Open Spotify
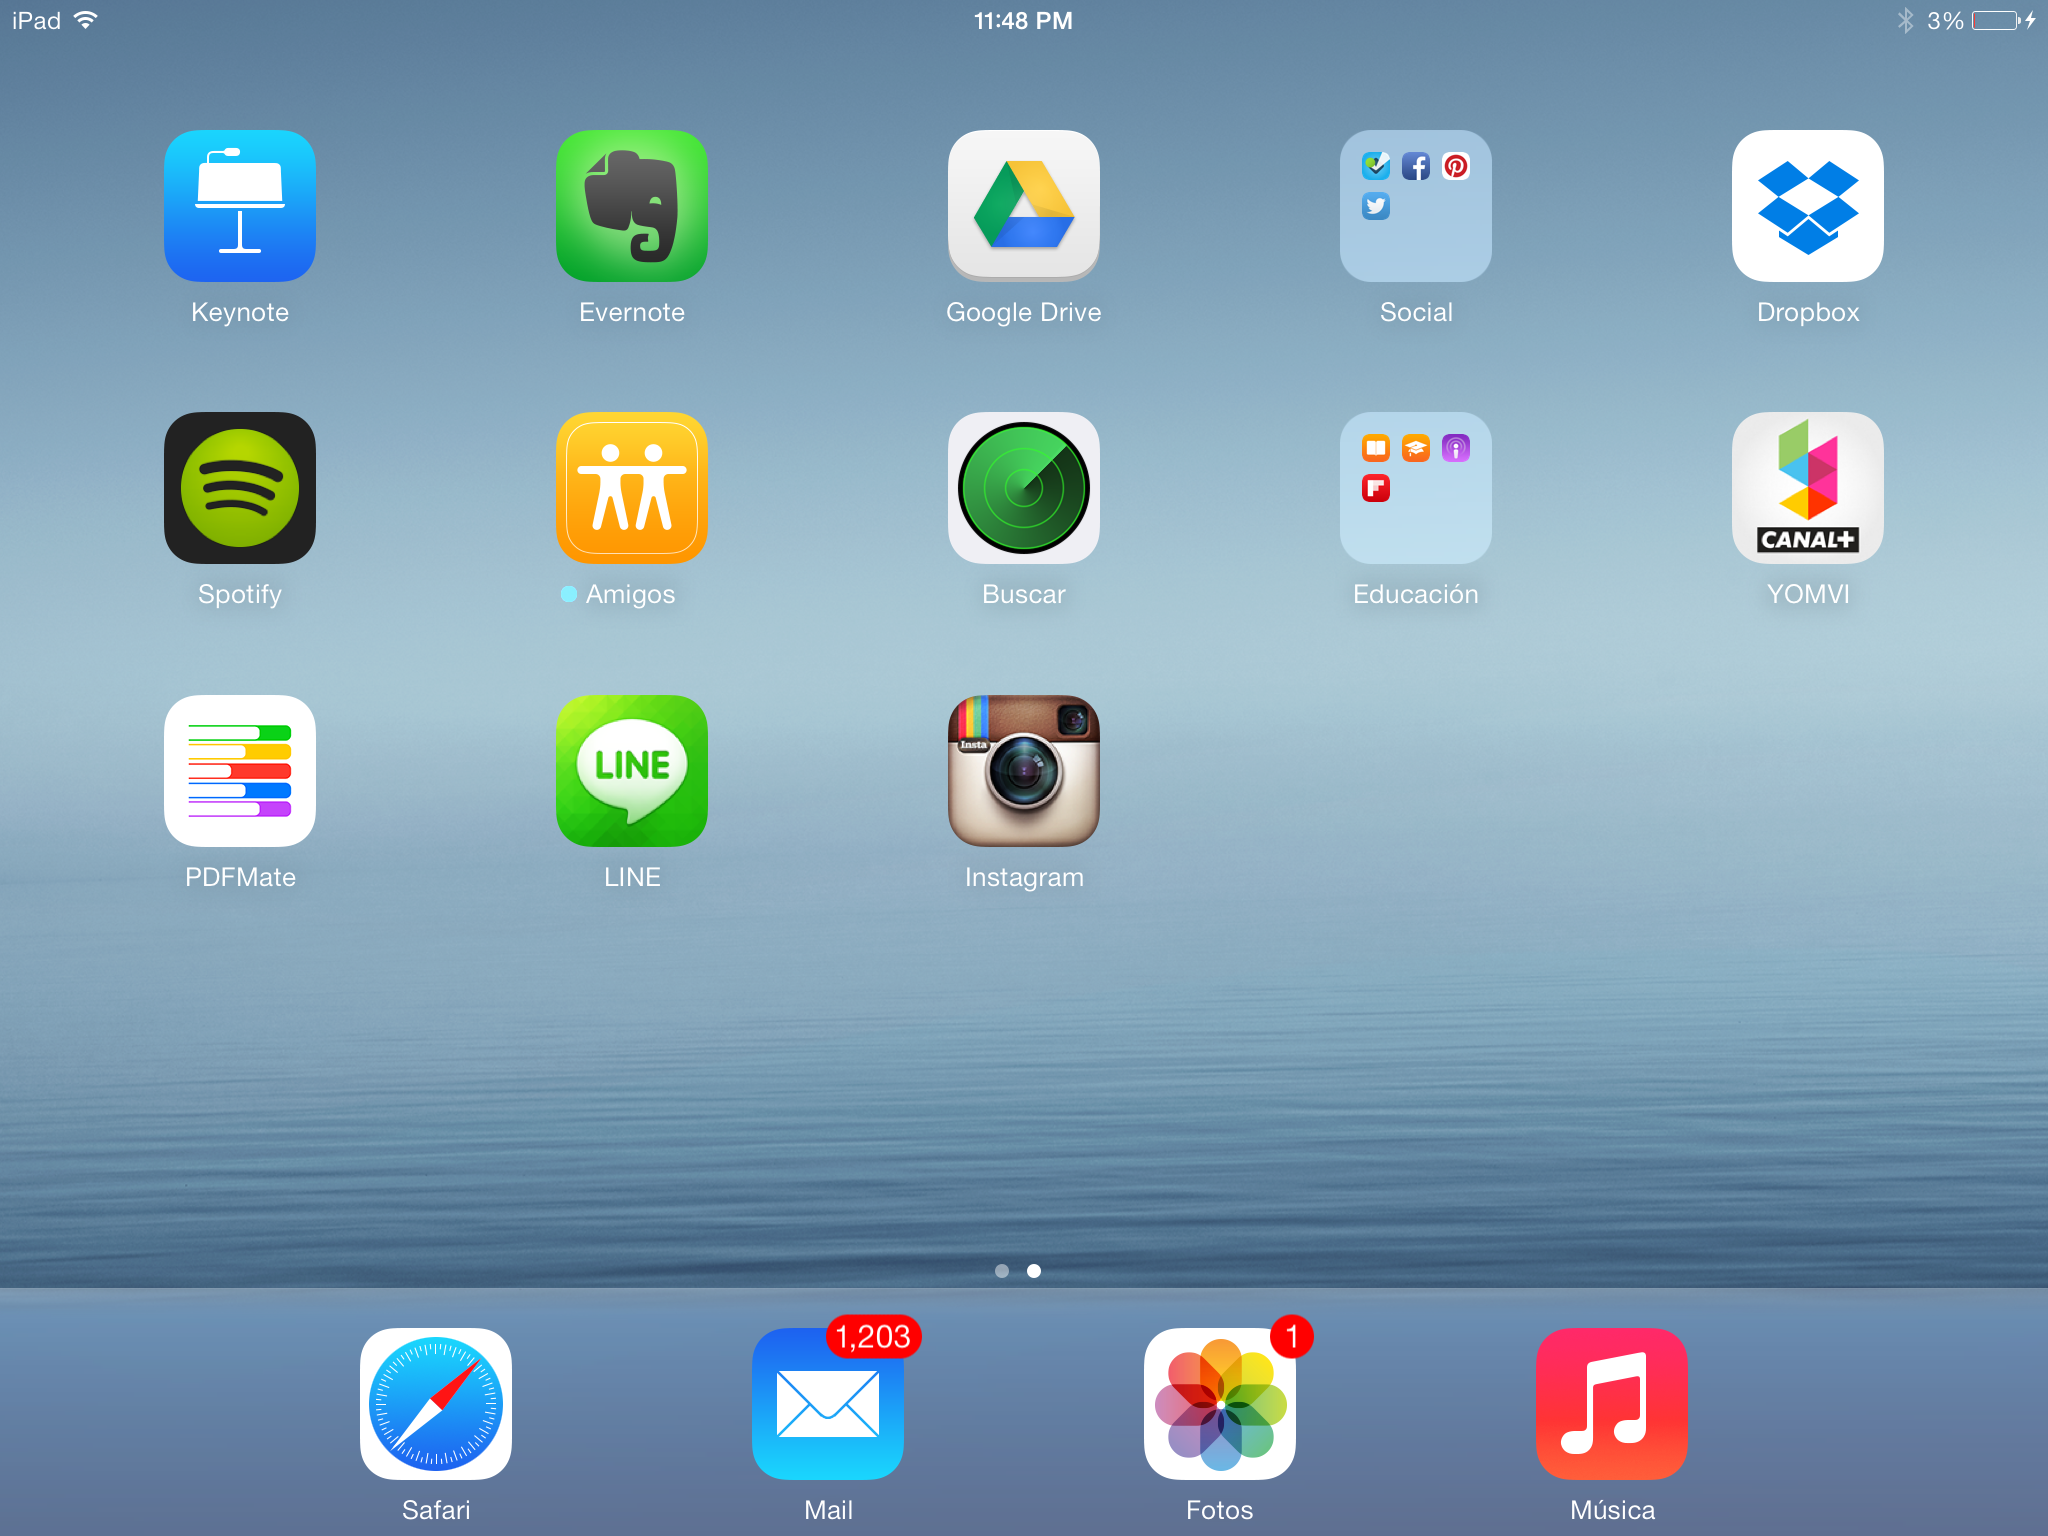Image resolution: width=2048 pixels, height=1536 pixels. tap(240, 488)
